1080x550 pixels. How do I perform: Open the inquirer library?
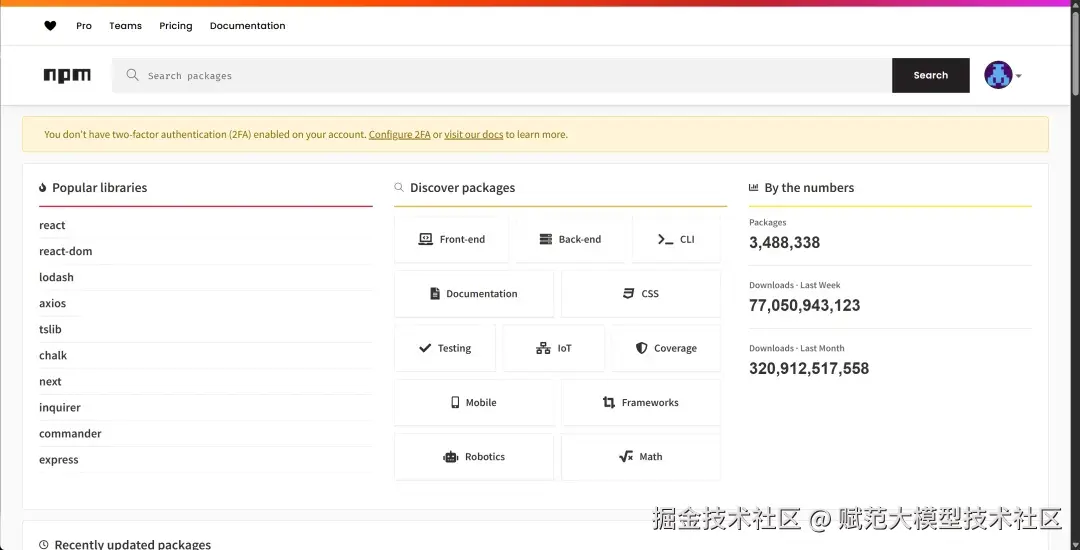pos(60,408)
